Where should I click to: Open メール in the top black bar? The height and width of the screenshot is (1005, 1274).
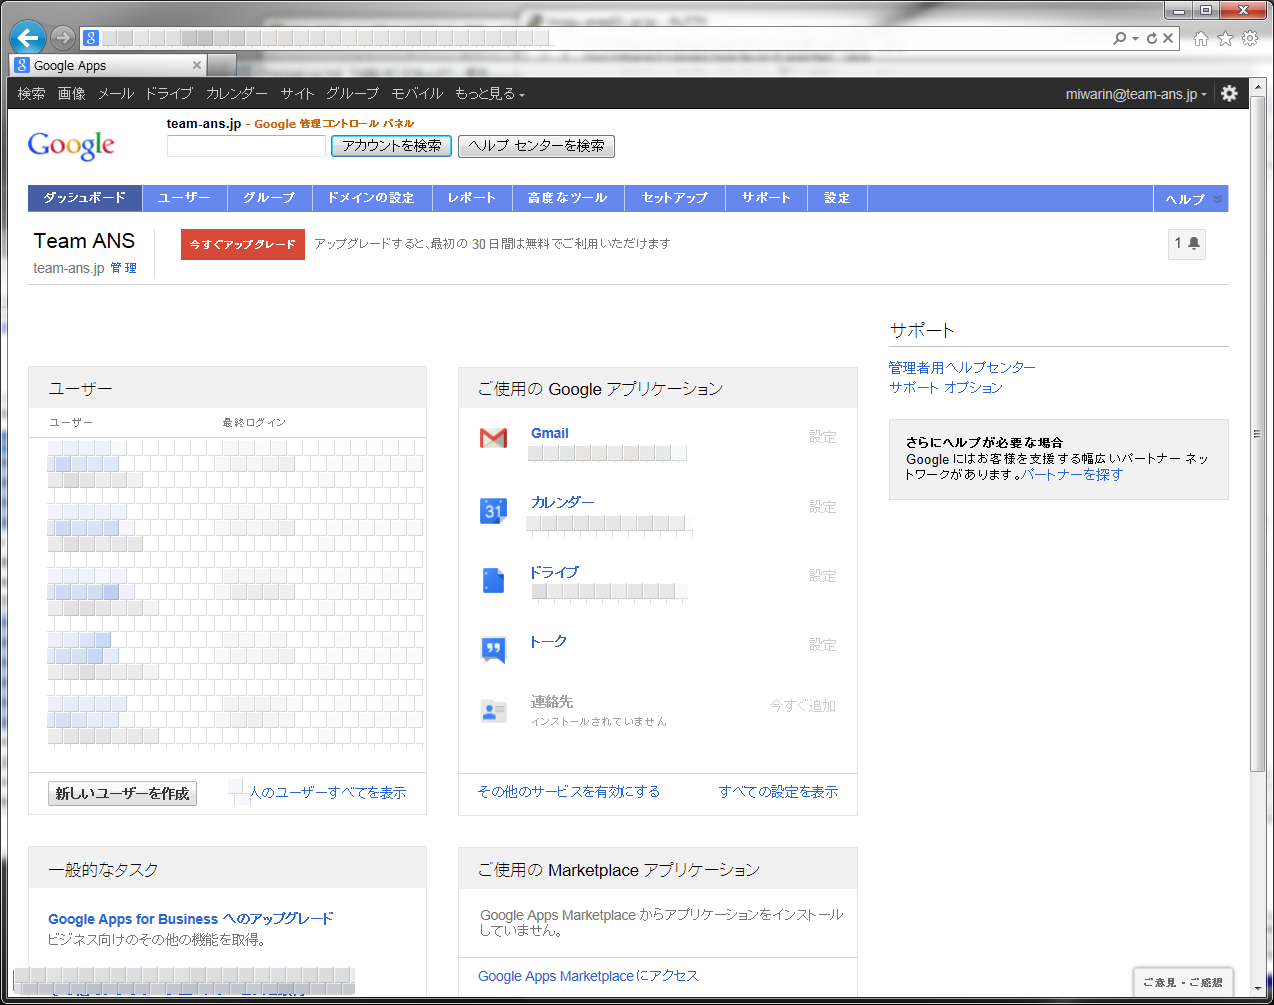(116, 93)
